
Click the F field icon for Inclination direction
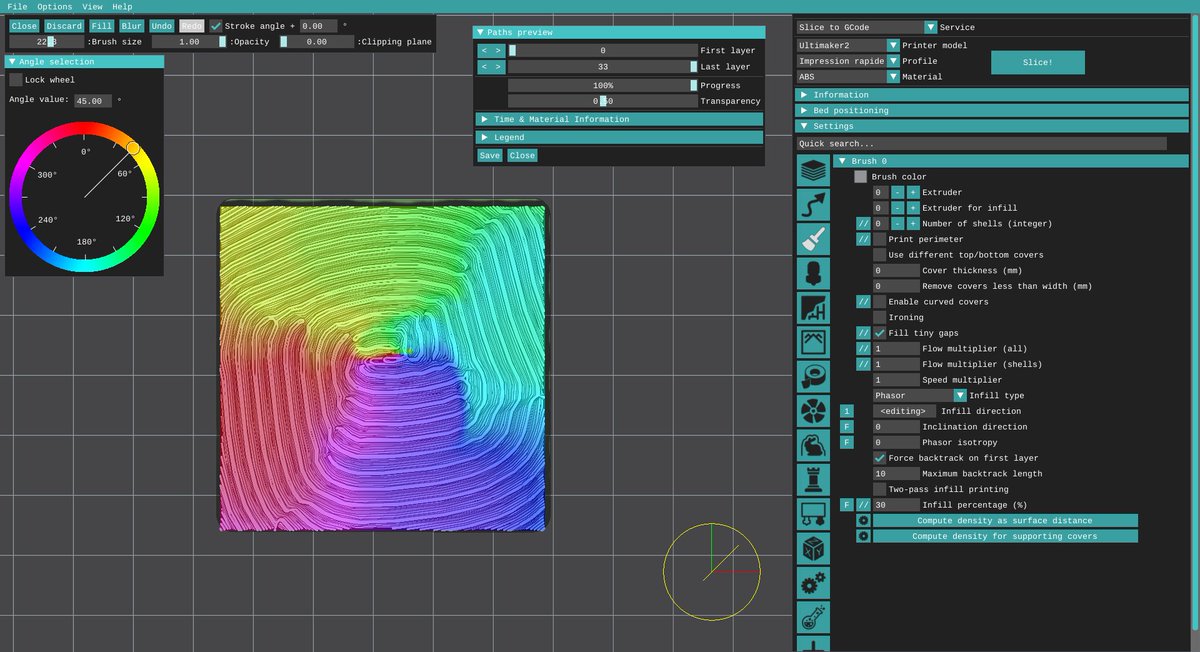point(847,426)
